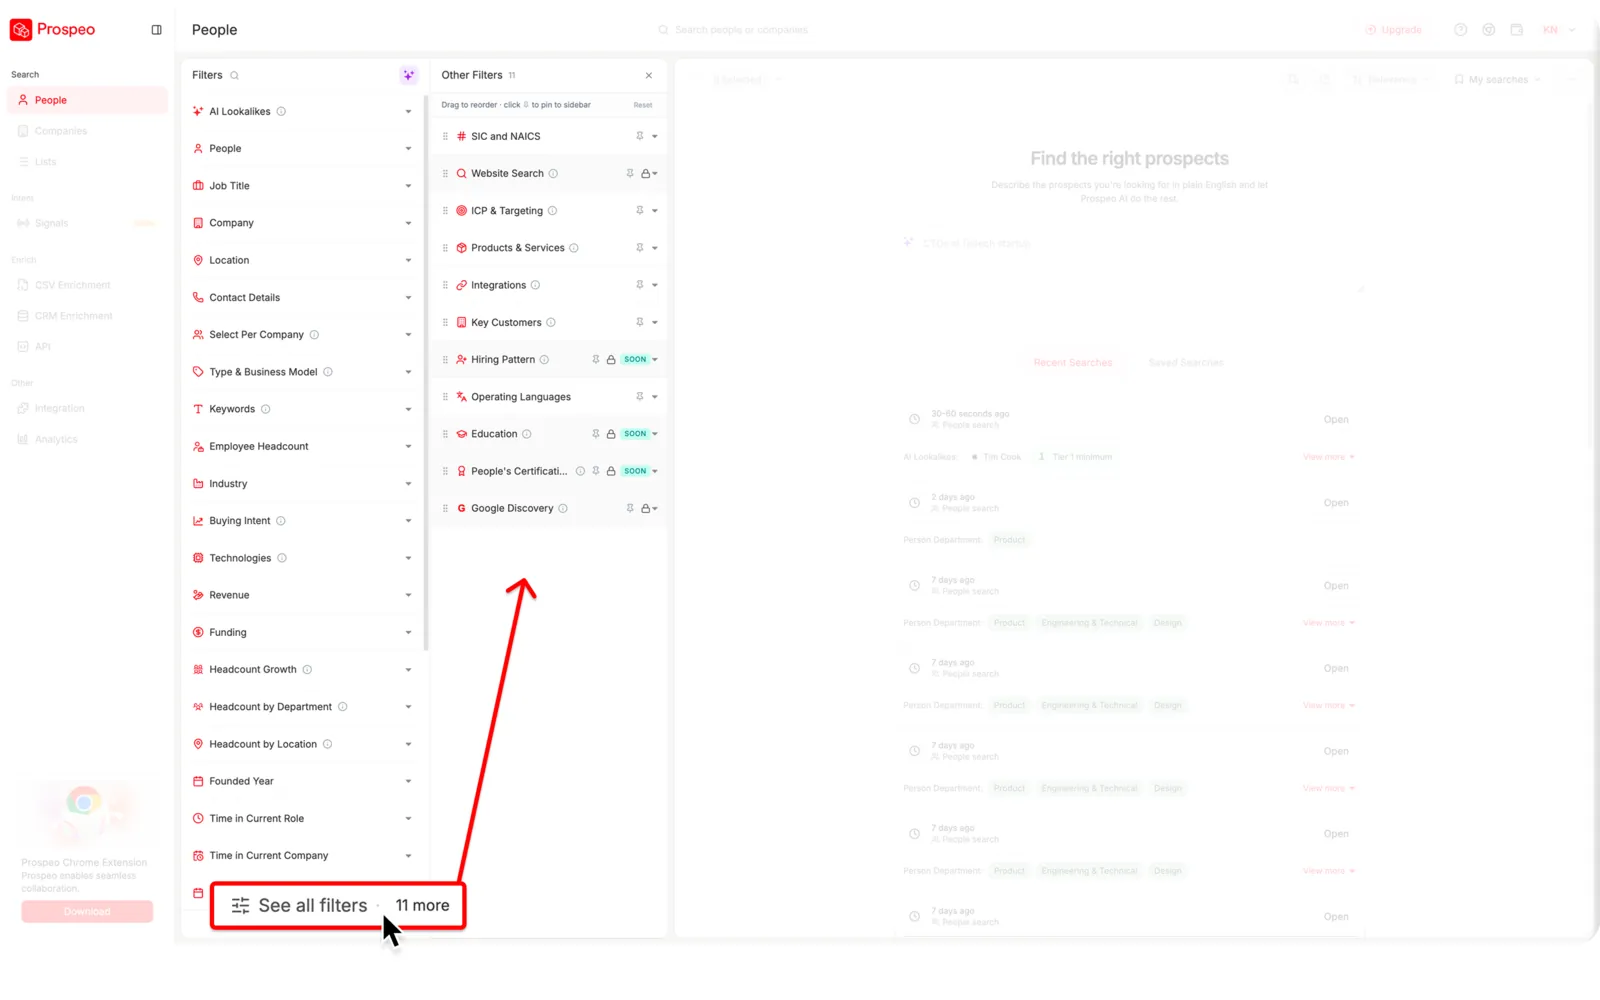Click the info icon beside Website Search
Screen dimensions: 1600x1000
pyautogui.click(x=553, y=174)
